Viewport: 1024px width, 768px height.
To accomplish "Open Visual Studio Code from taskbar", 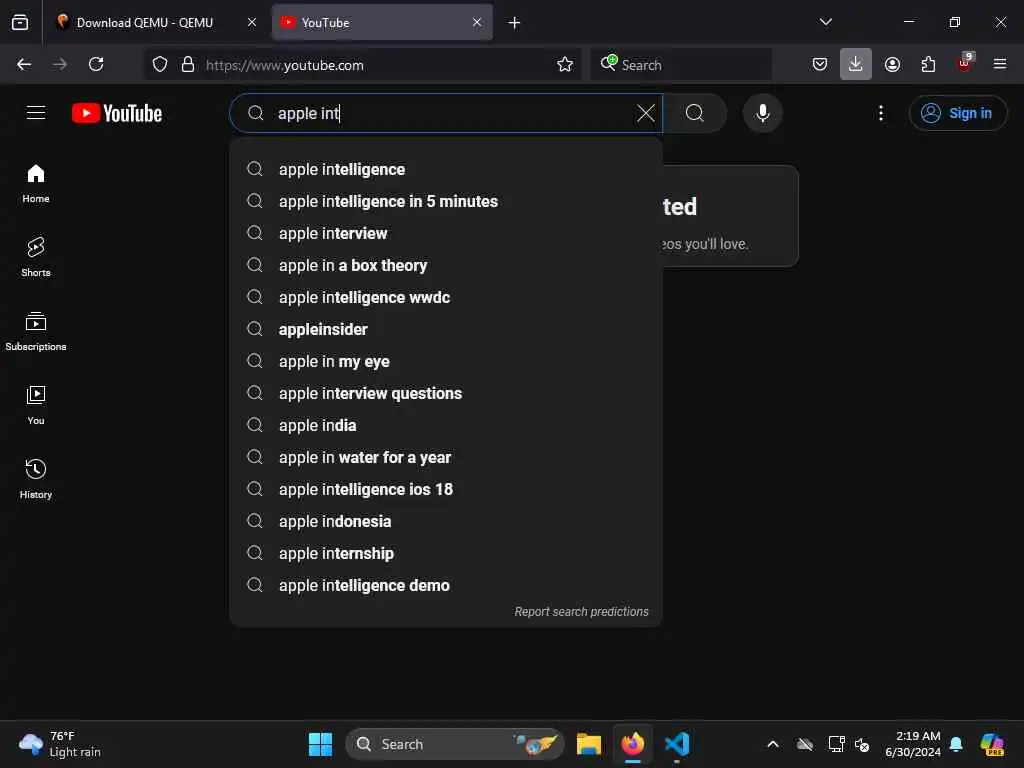I will click(x=677, y=744).
